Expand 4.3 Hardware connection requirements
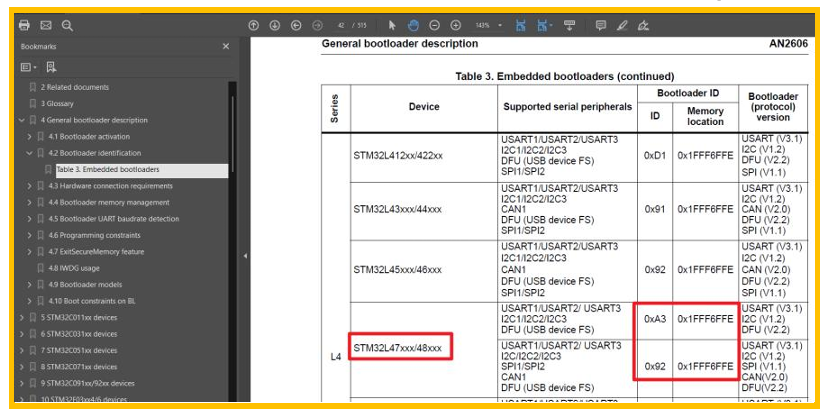Screen dimensions: 825x414 (x=29, y=186)
